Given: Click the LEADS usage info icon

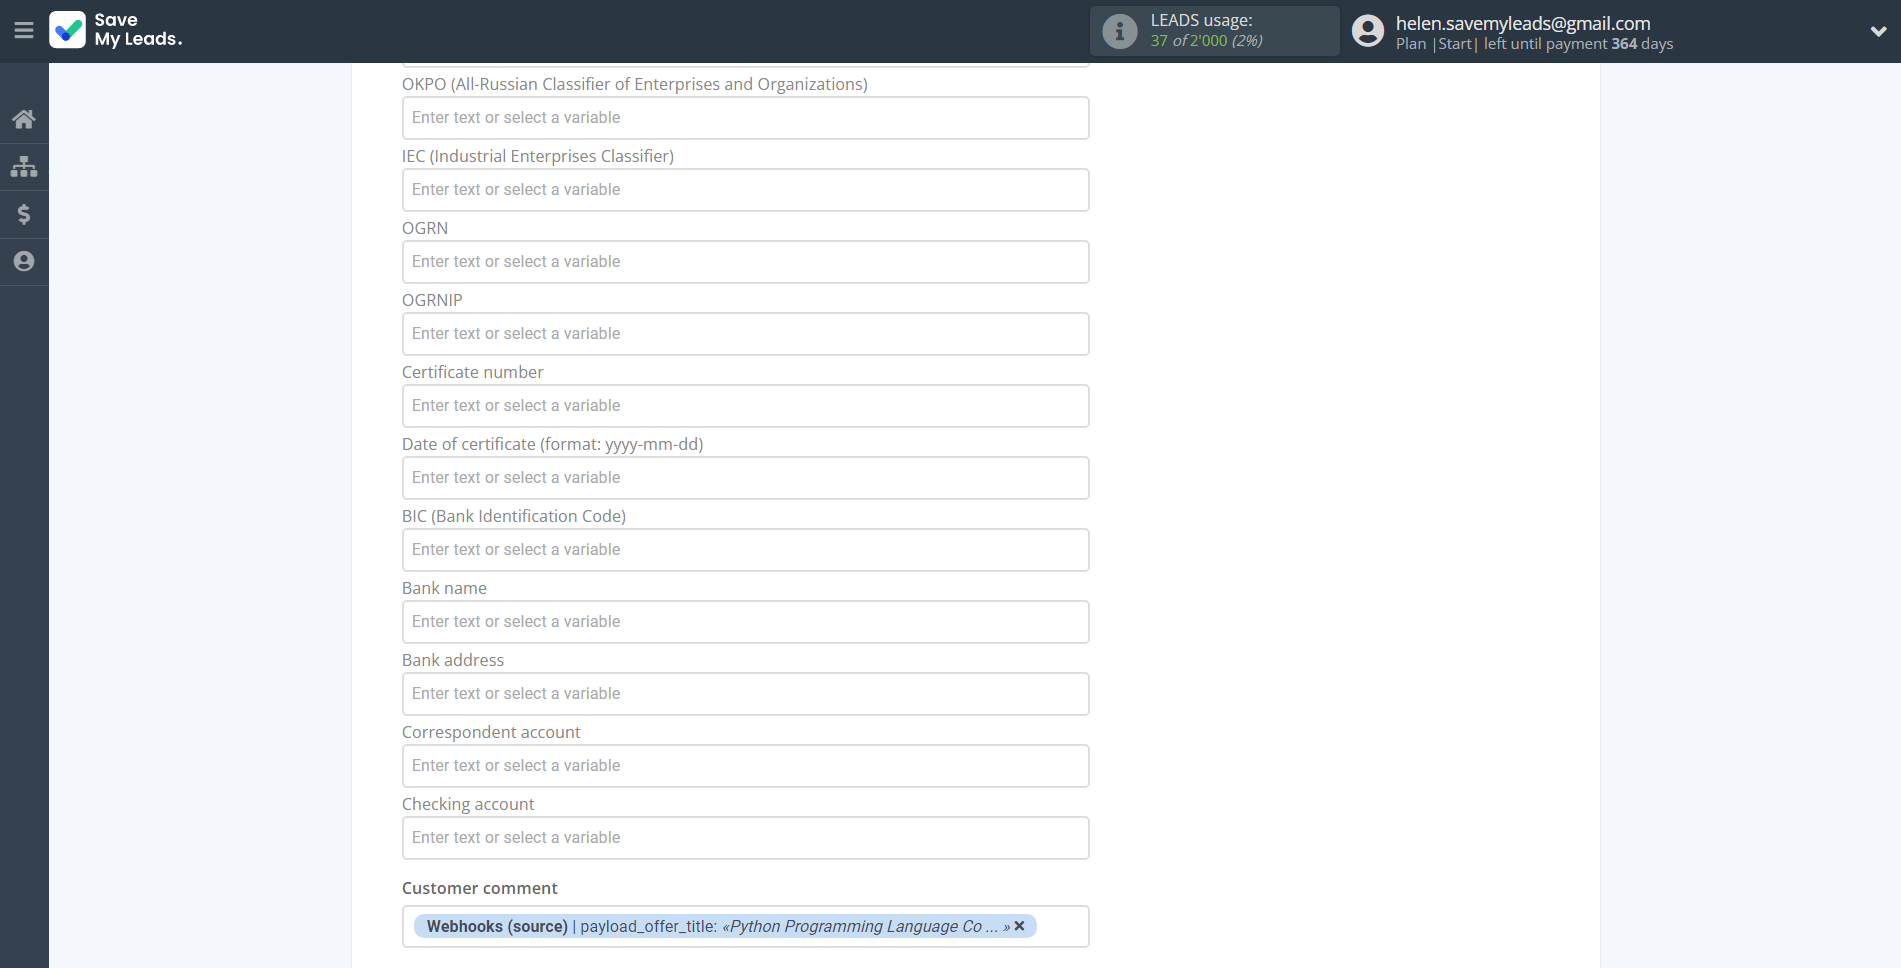Looking at the screenshot, I should (1120, 31).
